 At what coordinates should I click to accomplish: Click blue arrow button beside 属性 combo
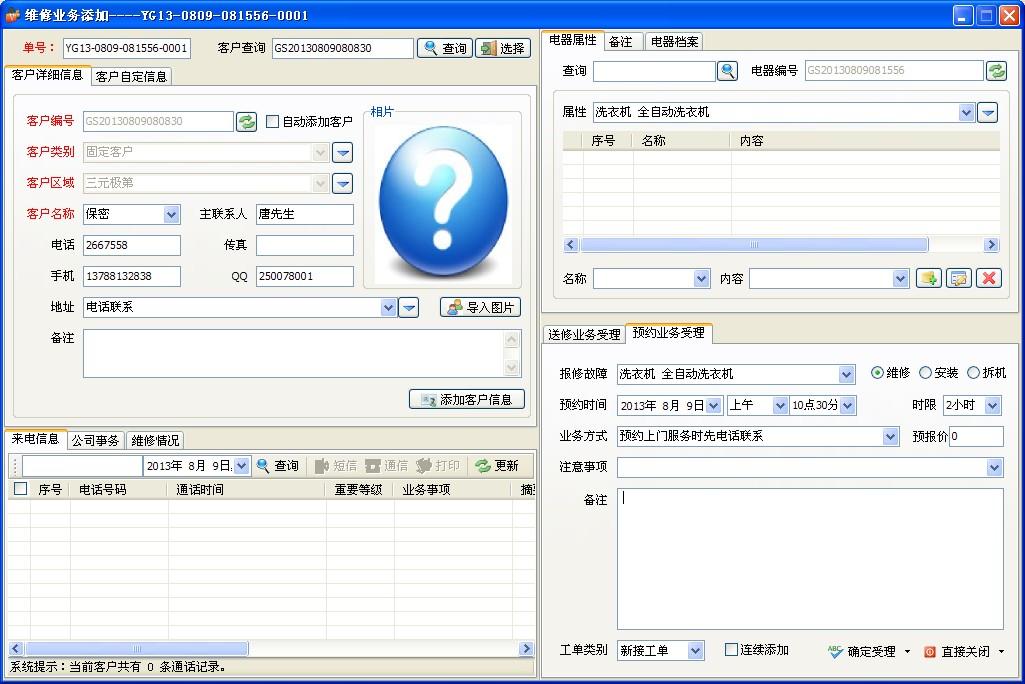(x=988, y=112)
